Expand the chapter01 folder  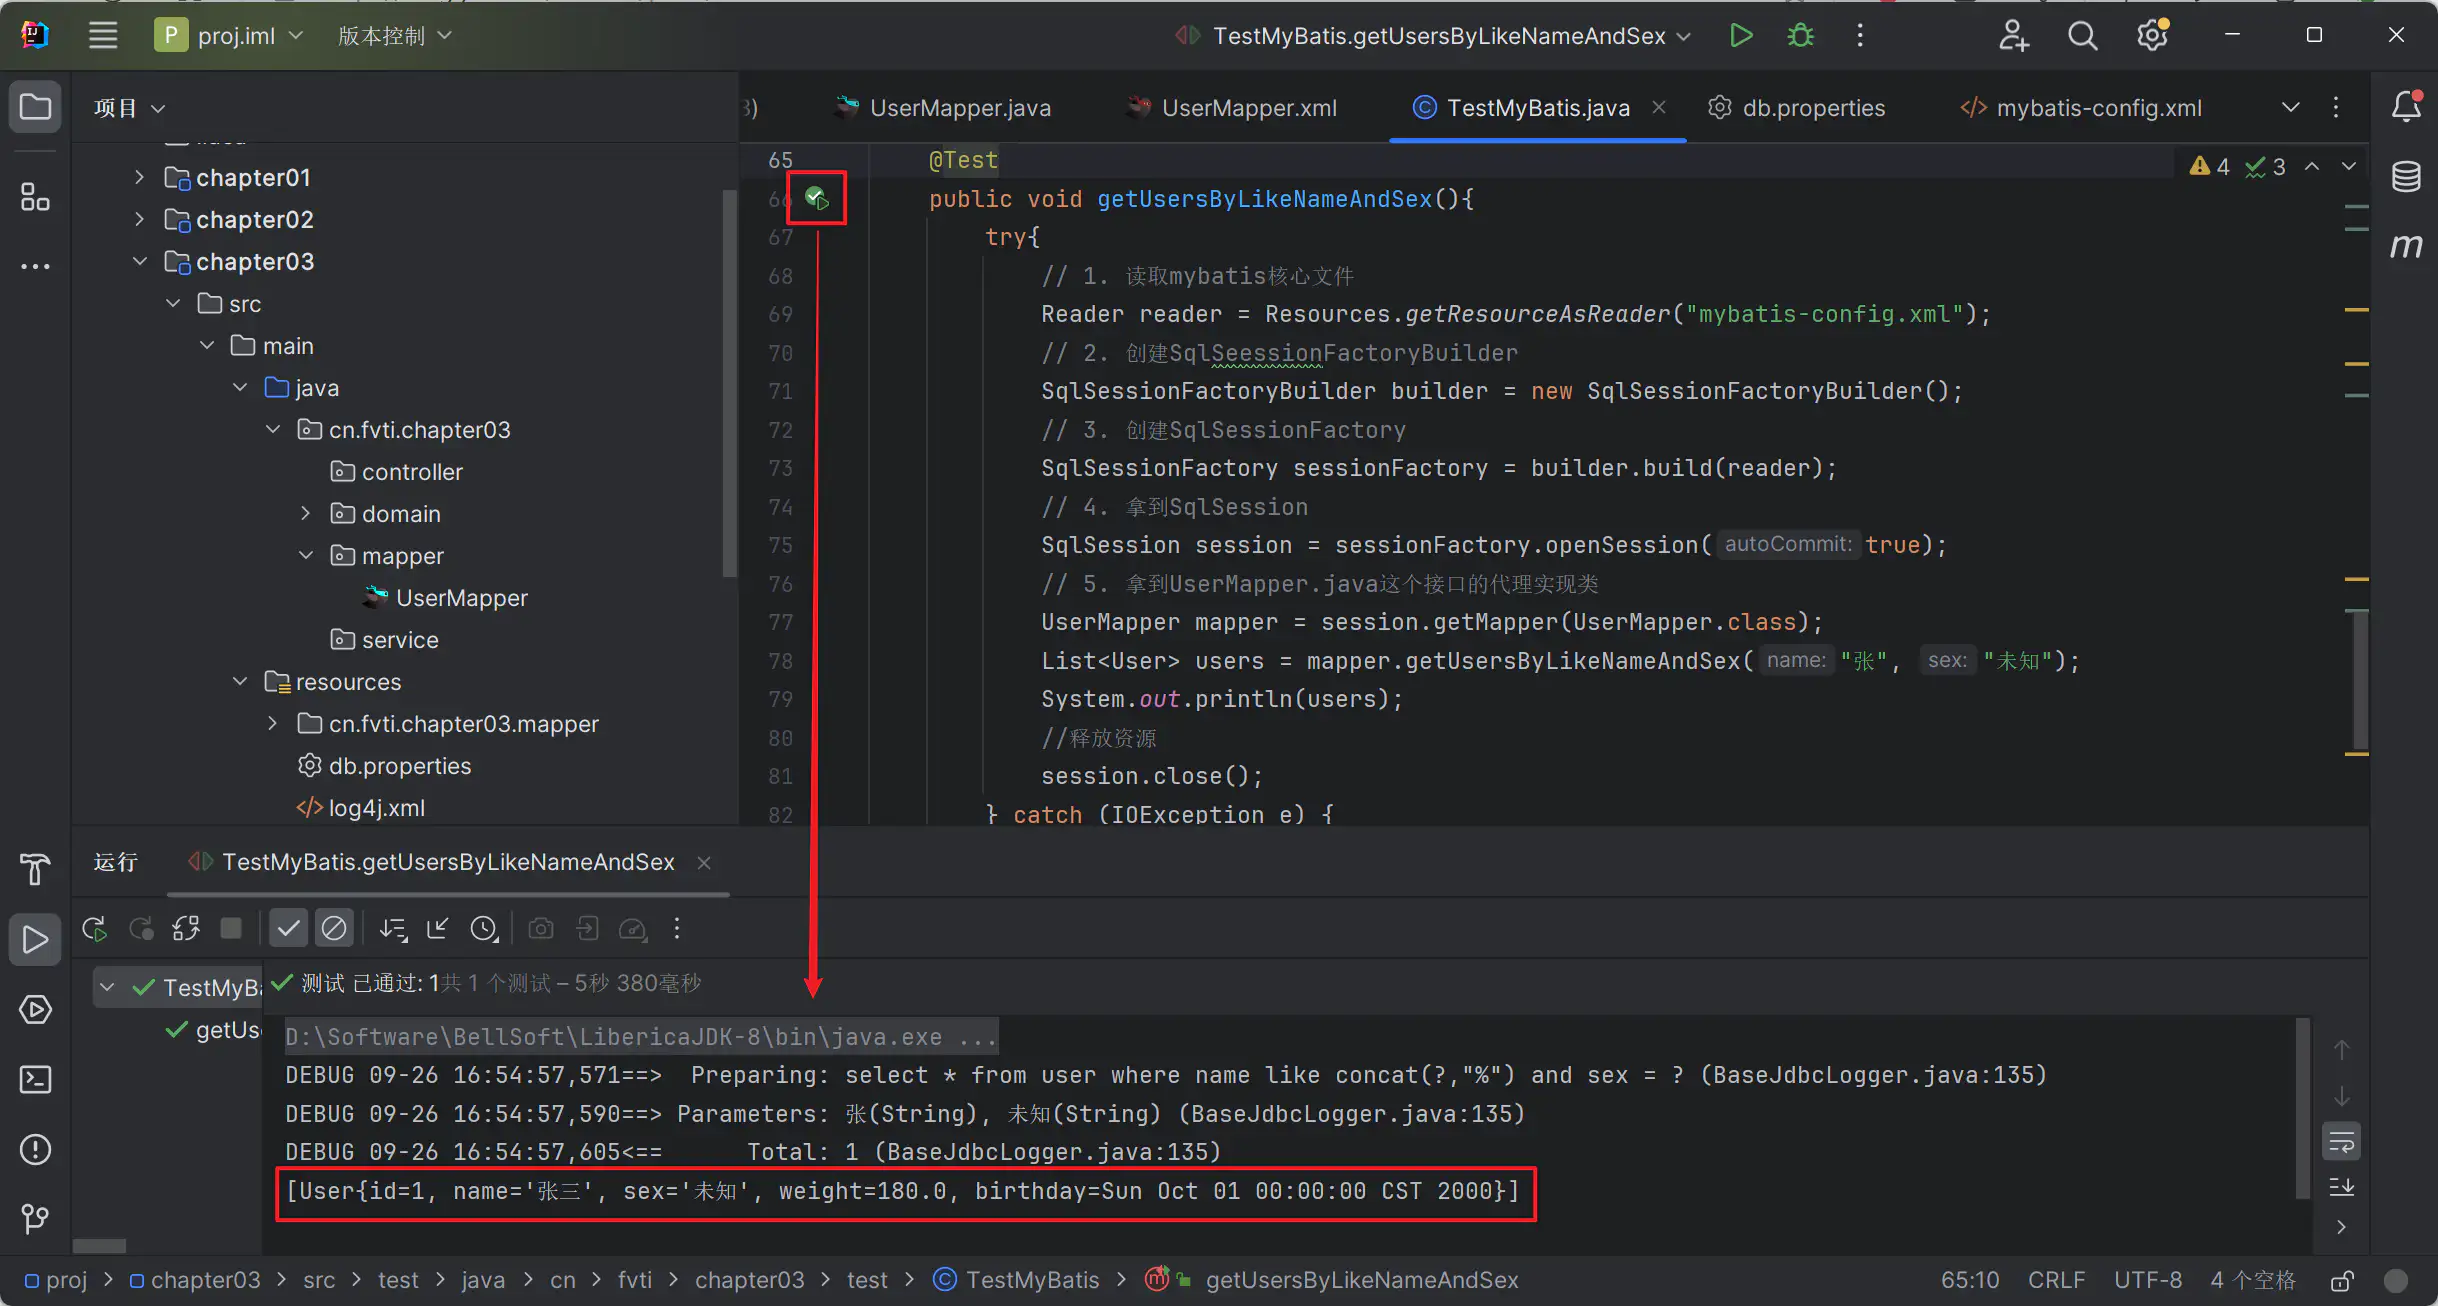139,177
